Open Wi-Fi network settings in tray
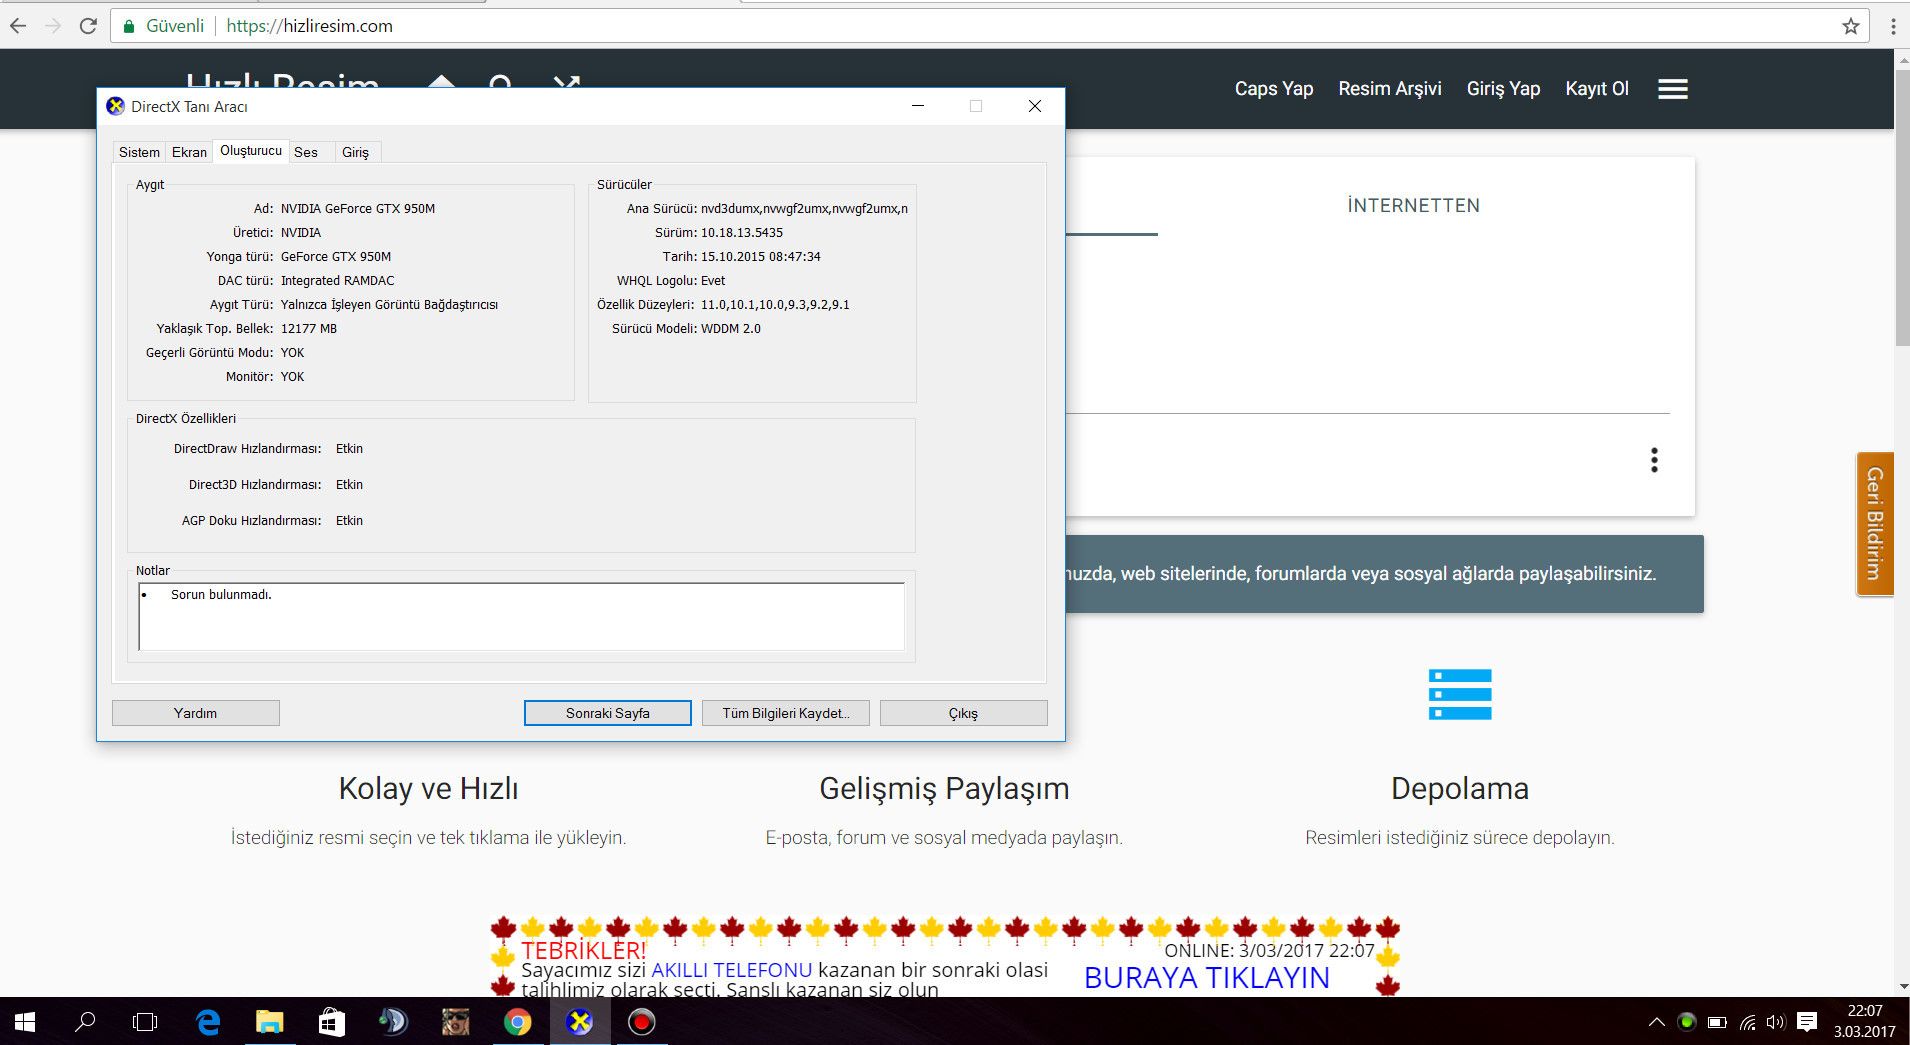Image resolution: width=1910 pixels, height=1045 pixels. point(1747,1022)
